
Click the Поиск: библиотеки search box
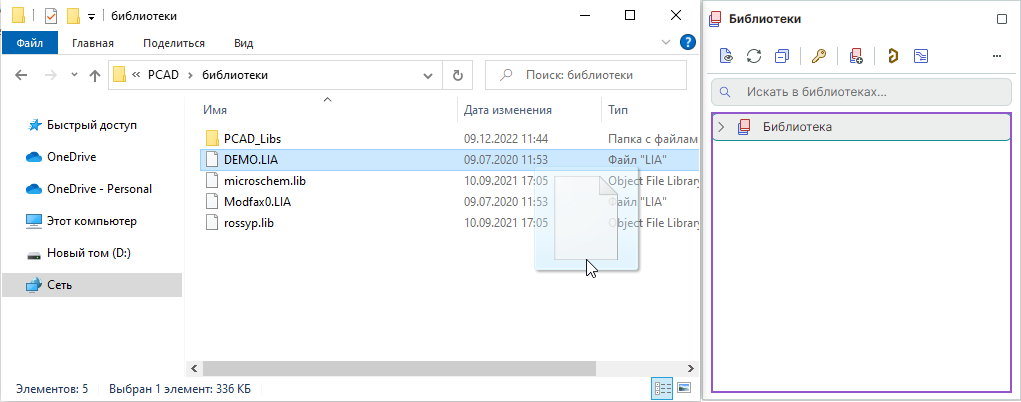point(586,75)
